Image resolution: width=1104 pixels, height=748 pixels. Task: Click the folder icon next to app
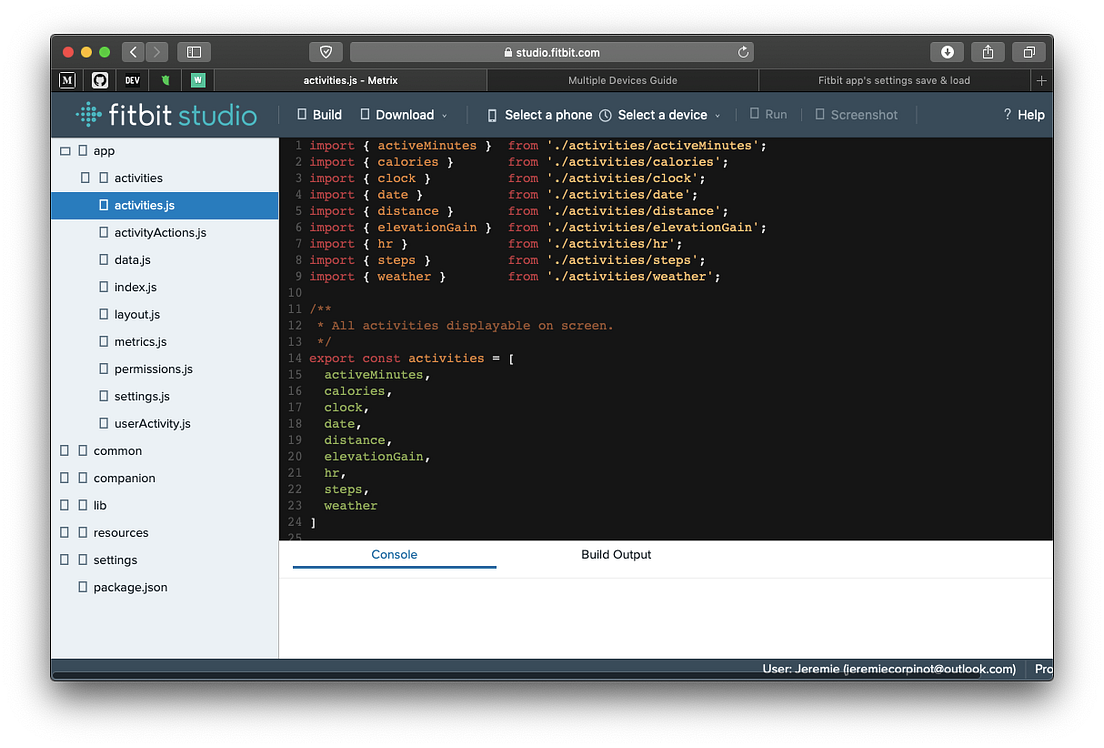click(83, 151)
